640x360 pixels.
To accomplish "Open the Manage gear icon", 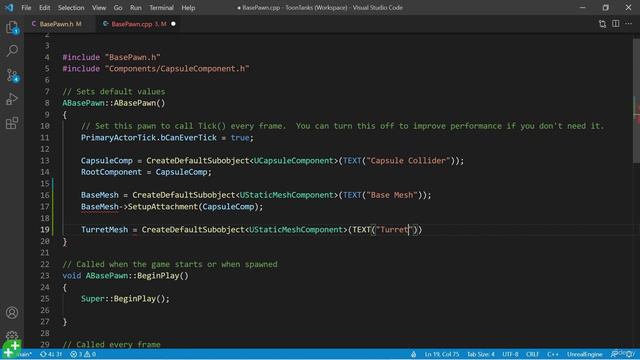I will pyautogui.click(x=12, y=335).
